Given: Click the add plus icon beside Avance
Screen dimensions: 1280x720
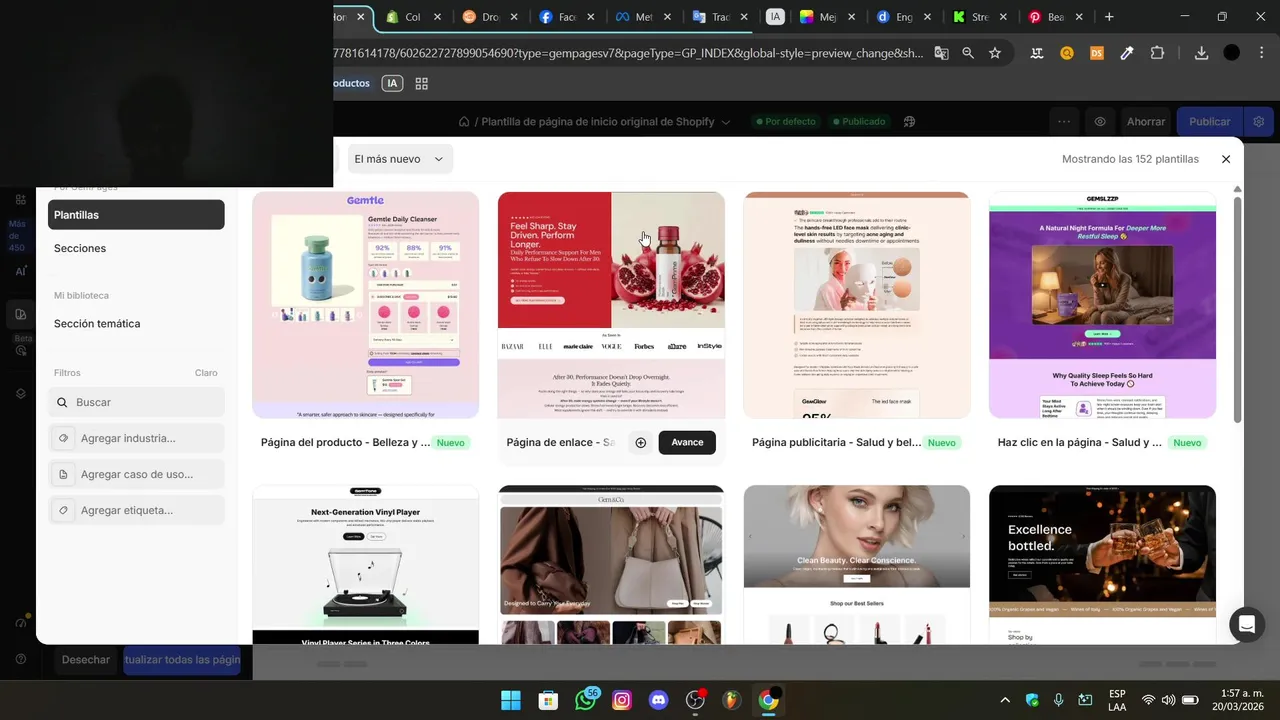Looking at the screenshot, I should [641, 443].
